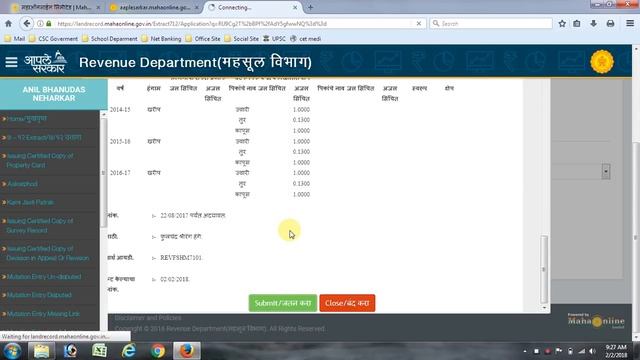
Task: Open Mutation Entry Un-disputed link
Action: pyautogui.click(x=44, y=277)
